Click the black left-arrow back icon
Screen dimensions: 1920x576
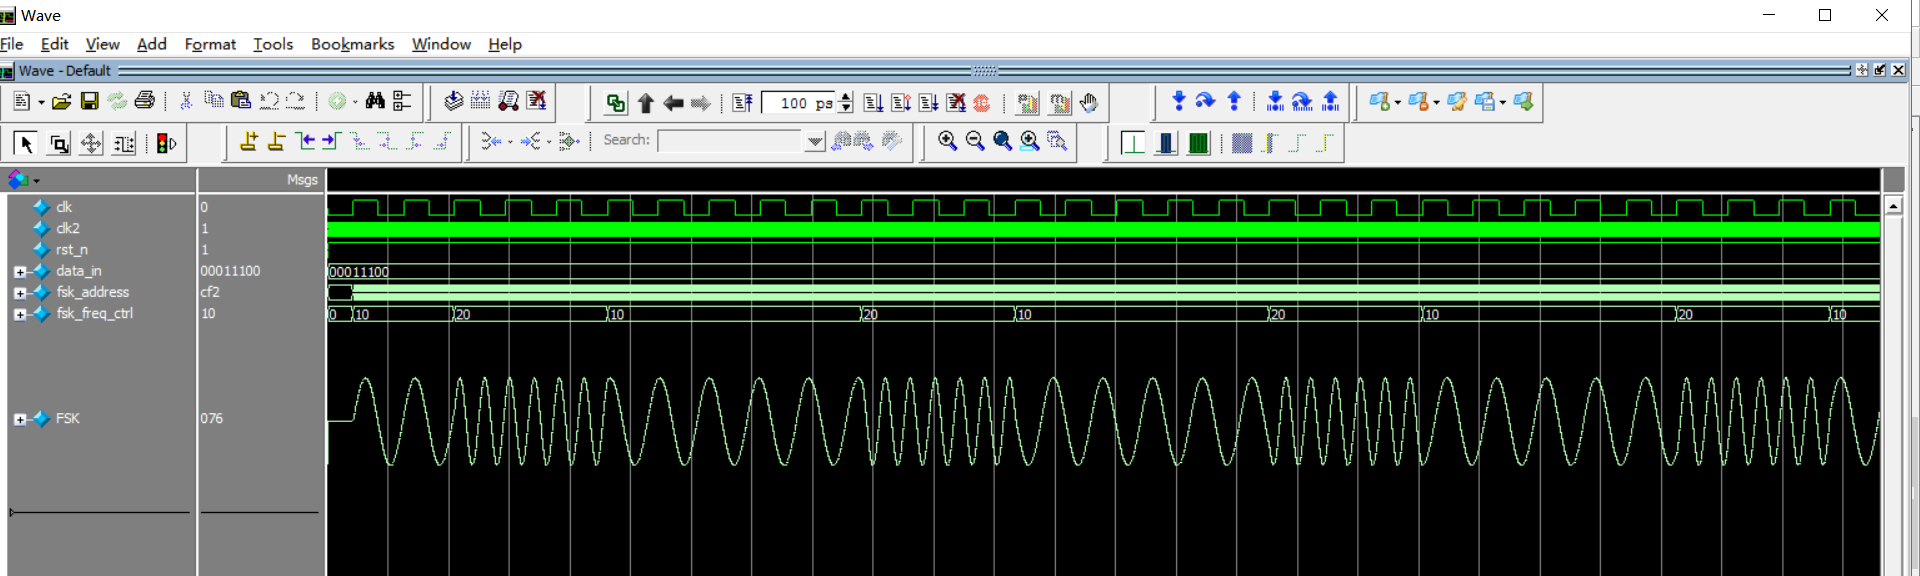pyautogui.click(x=673, y=103)
